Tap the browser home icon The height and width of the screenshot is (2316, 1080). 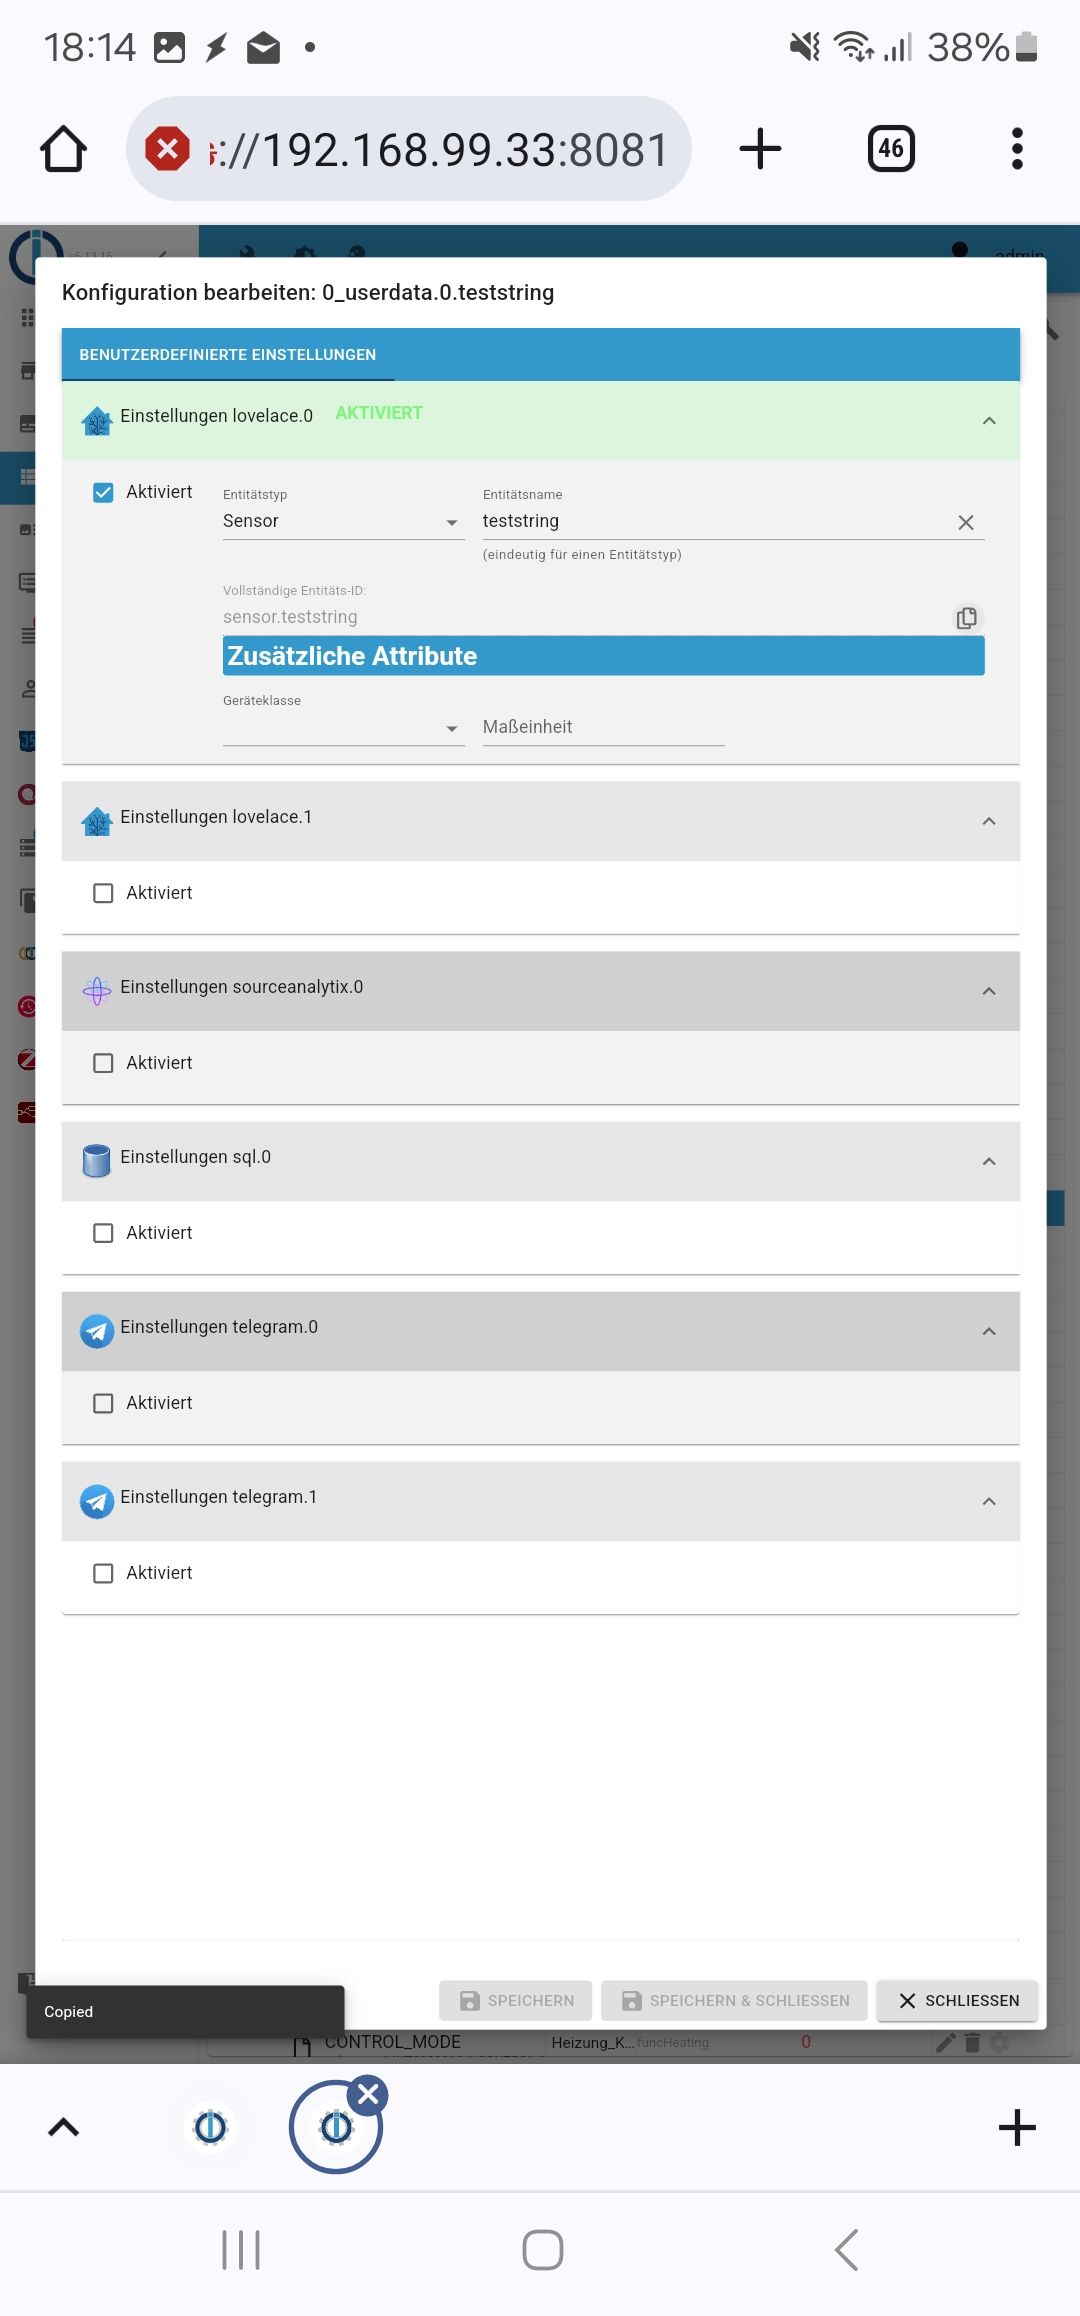pyautogui.click(x=64, y=149)
